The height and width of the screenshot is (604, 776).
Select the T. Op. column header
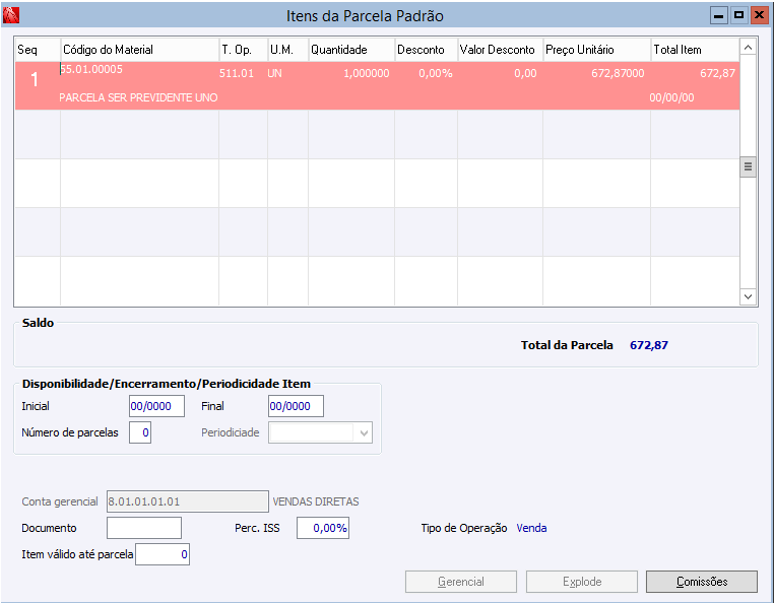243,50
